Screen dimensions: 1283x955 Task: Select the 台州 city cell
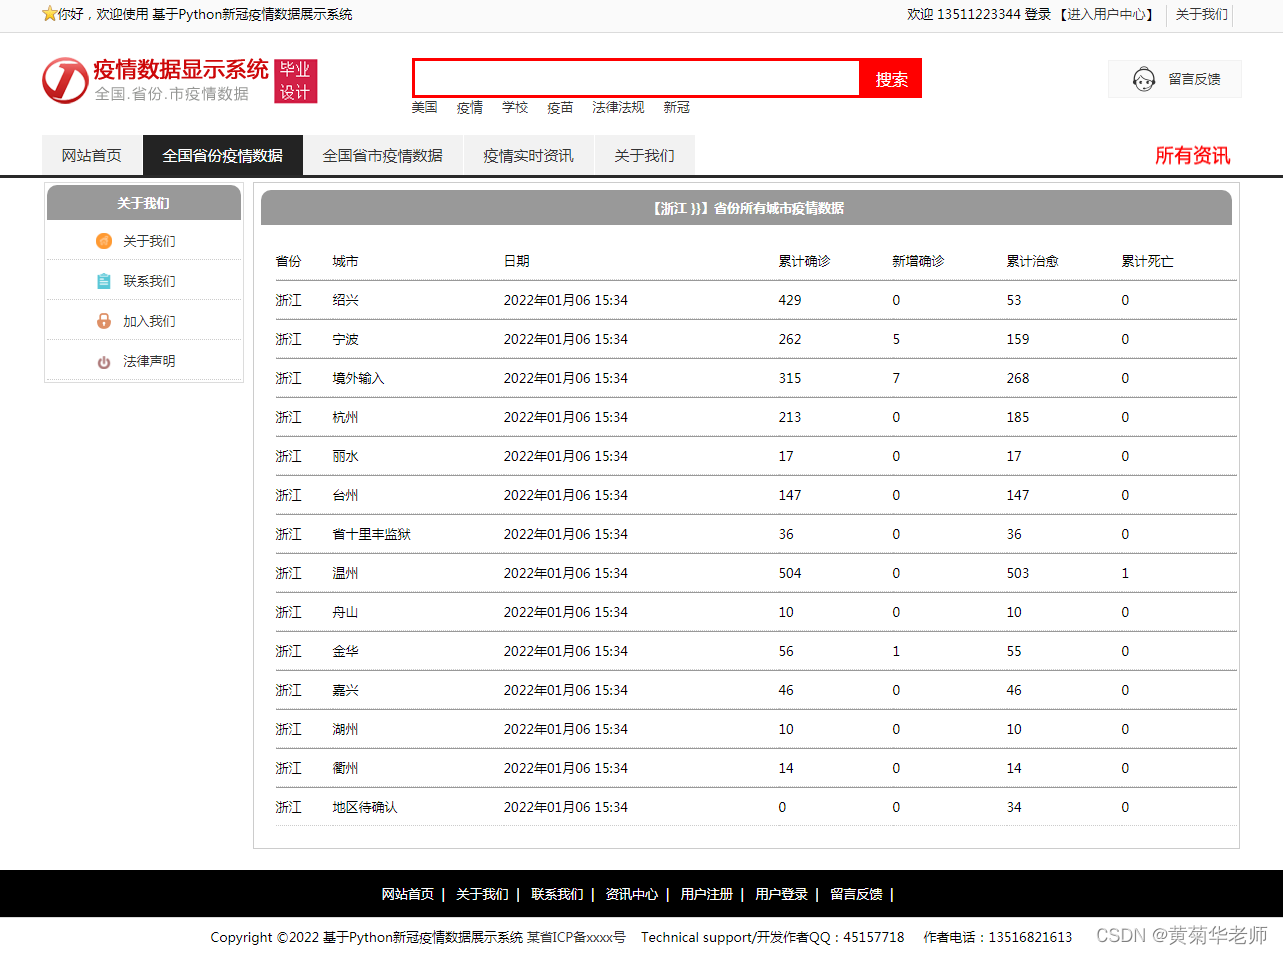[x=346, y=495]
